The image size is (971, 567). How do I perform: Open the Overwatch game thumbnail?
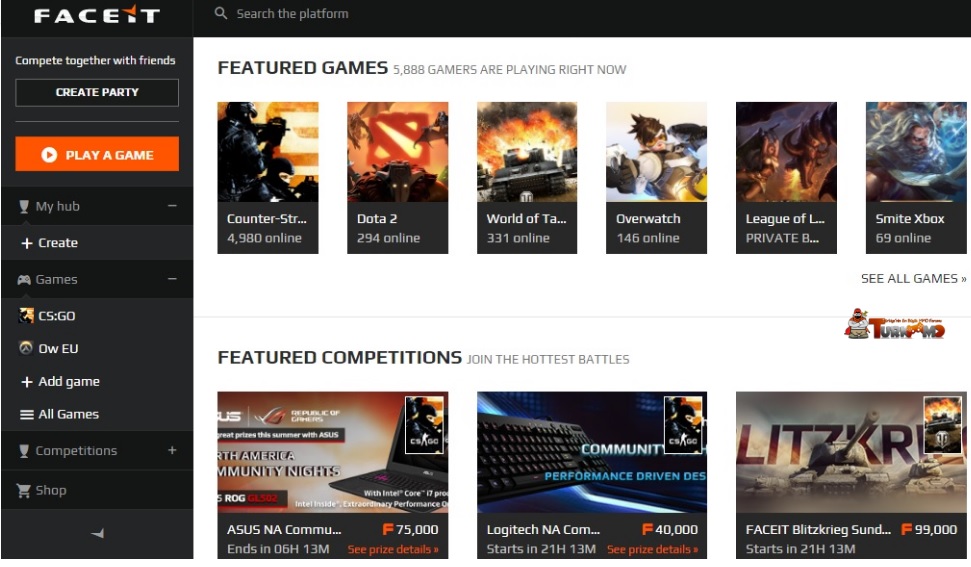click(656, 152)
